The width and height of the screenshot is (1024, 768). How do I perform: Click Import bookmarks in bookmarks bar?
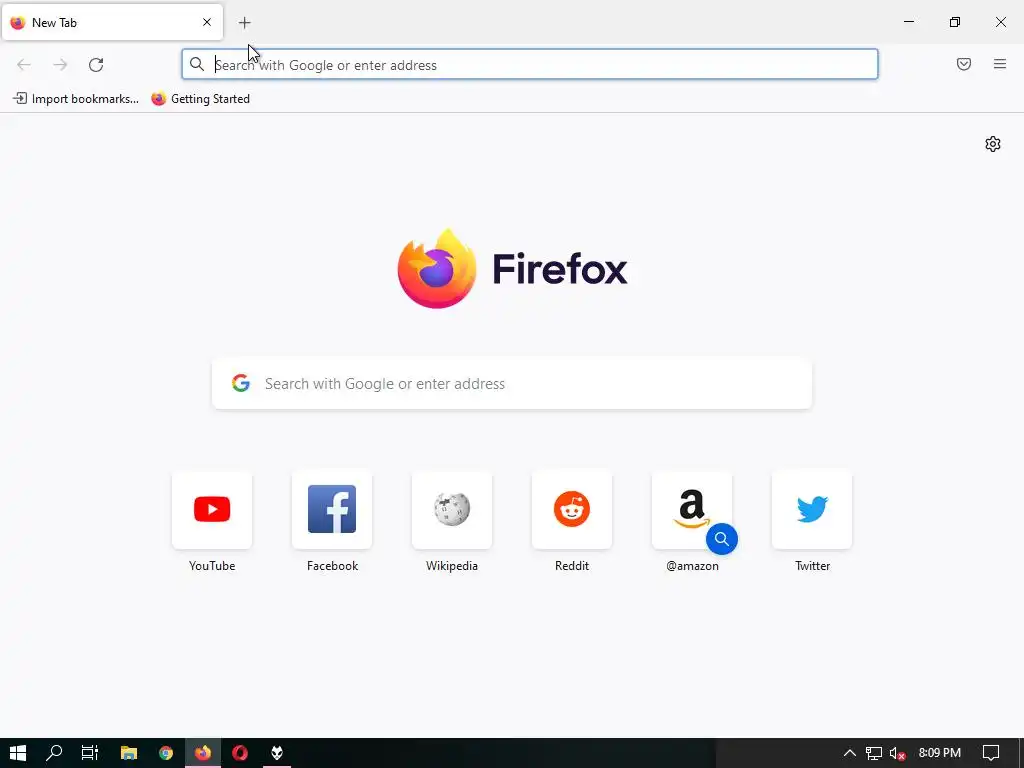pyautogui.click(x=76, y=99)
